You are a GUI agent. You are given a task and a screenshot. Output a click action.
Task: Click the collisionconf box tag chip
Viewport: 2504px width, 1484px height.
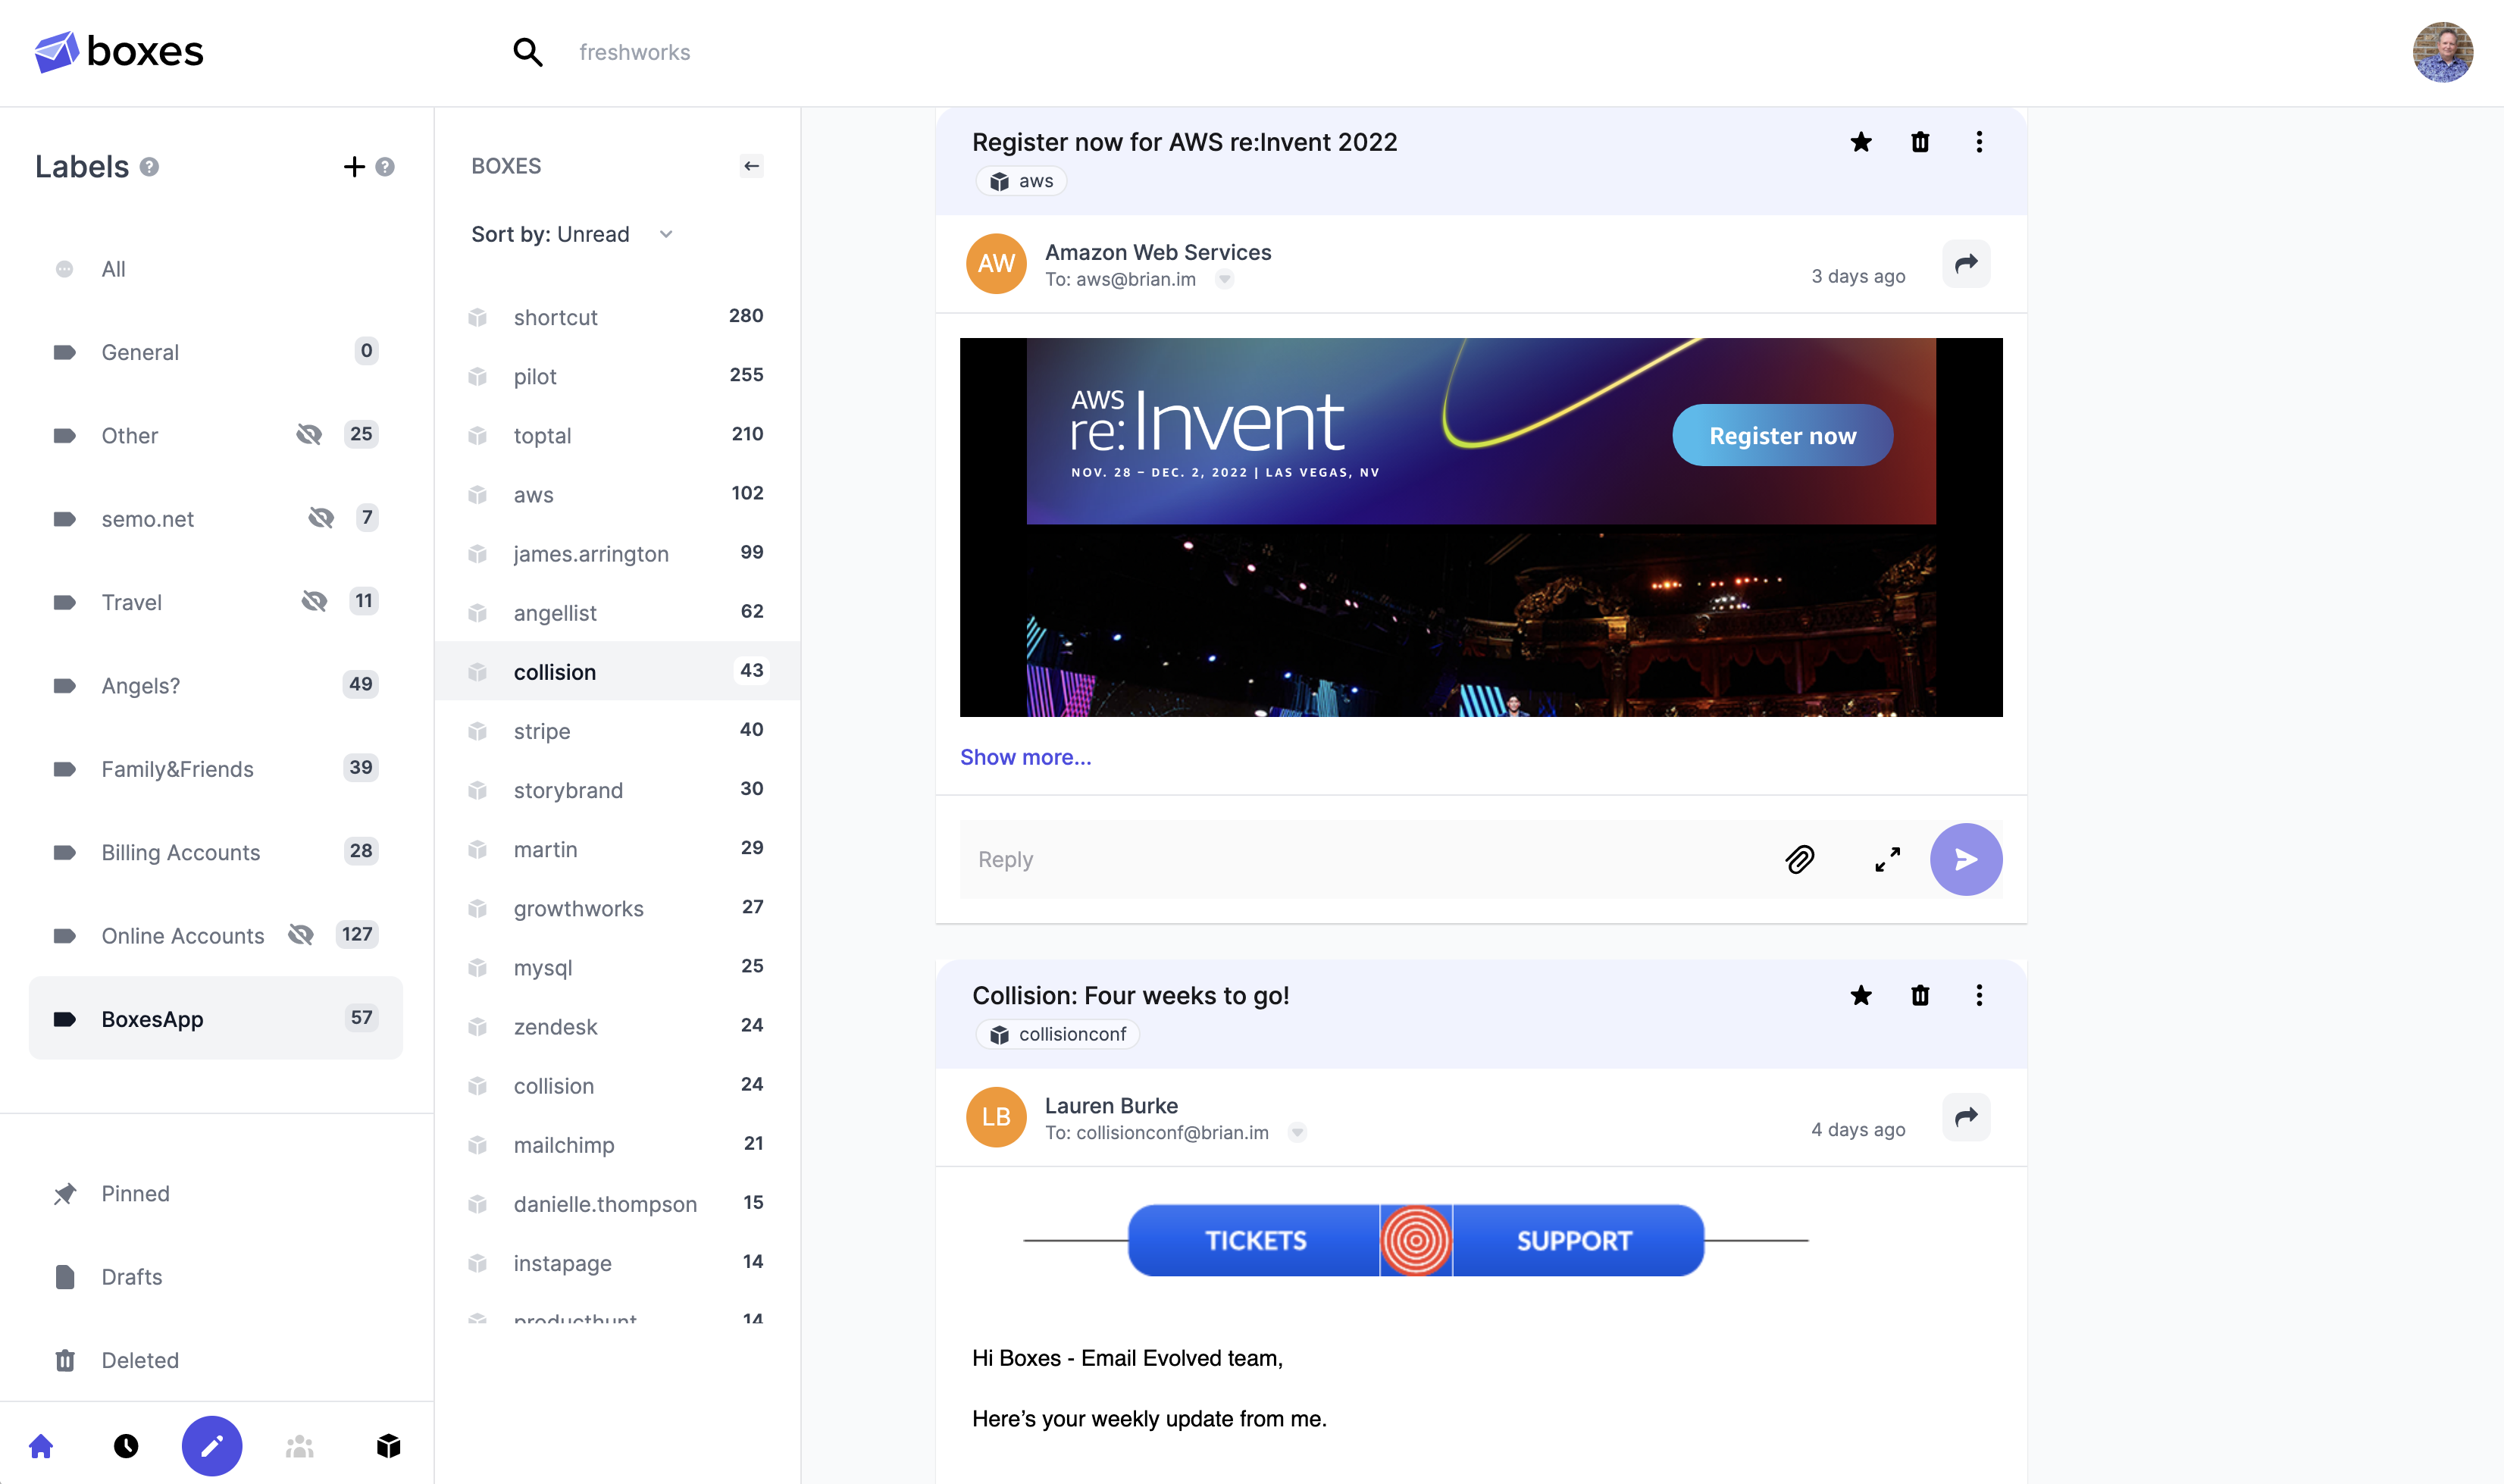click(1057, 1035)
